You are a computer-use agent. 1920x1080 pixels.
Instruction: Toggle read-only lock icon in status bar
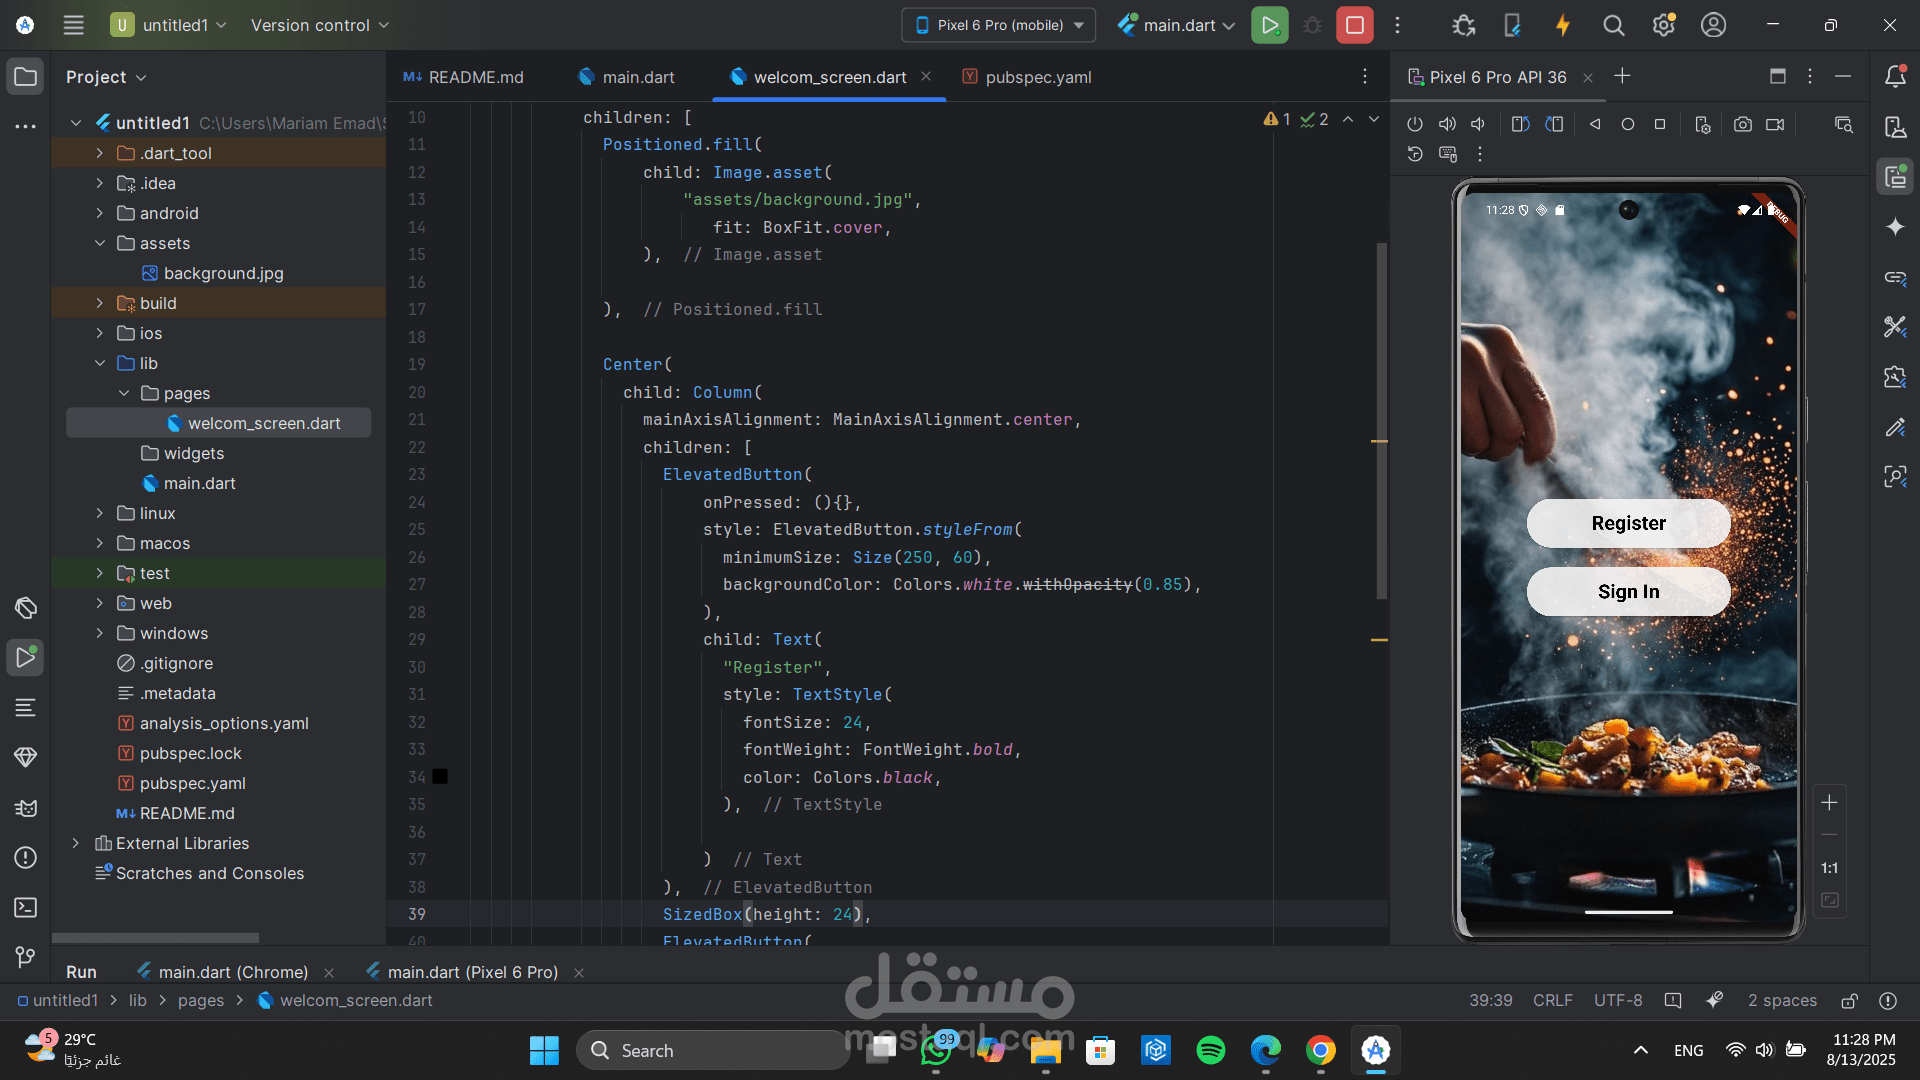point(1850,1000)
